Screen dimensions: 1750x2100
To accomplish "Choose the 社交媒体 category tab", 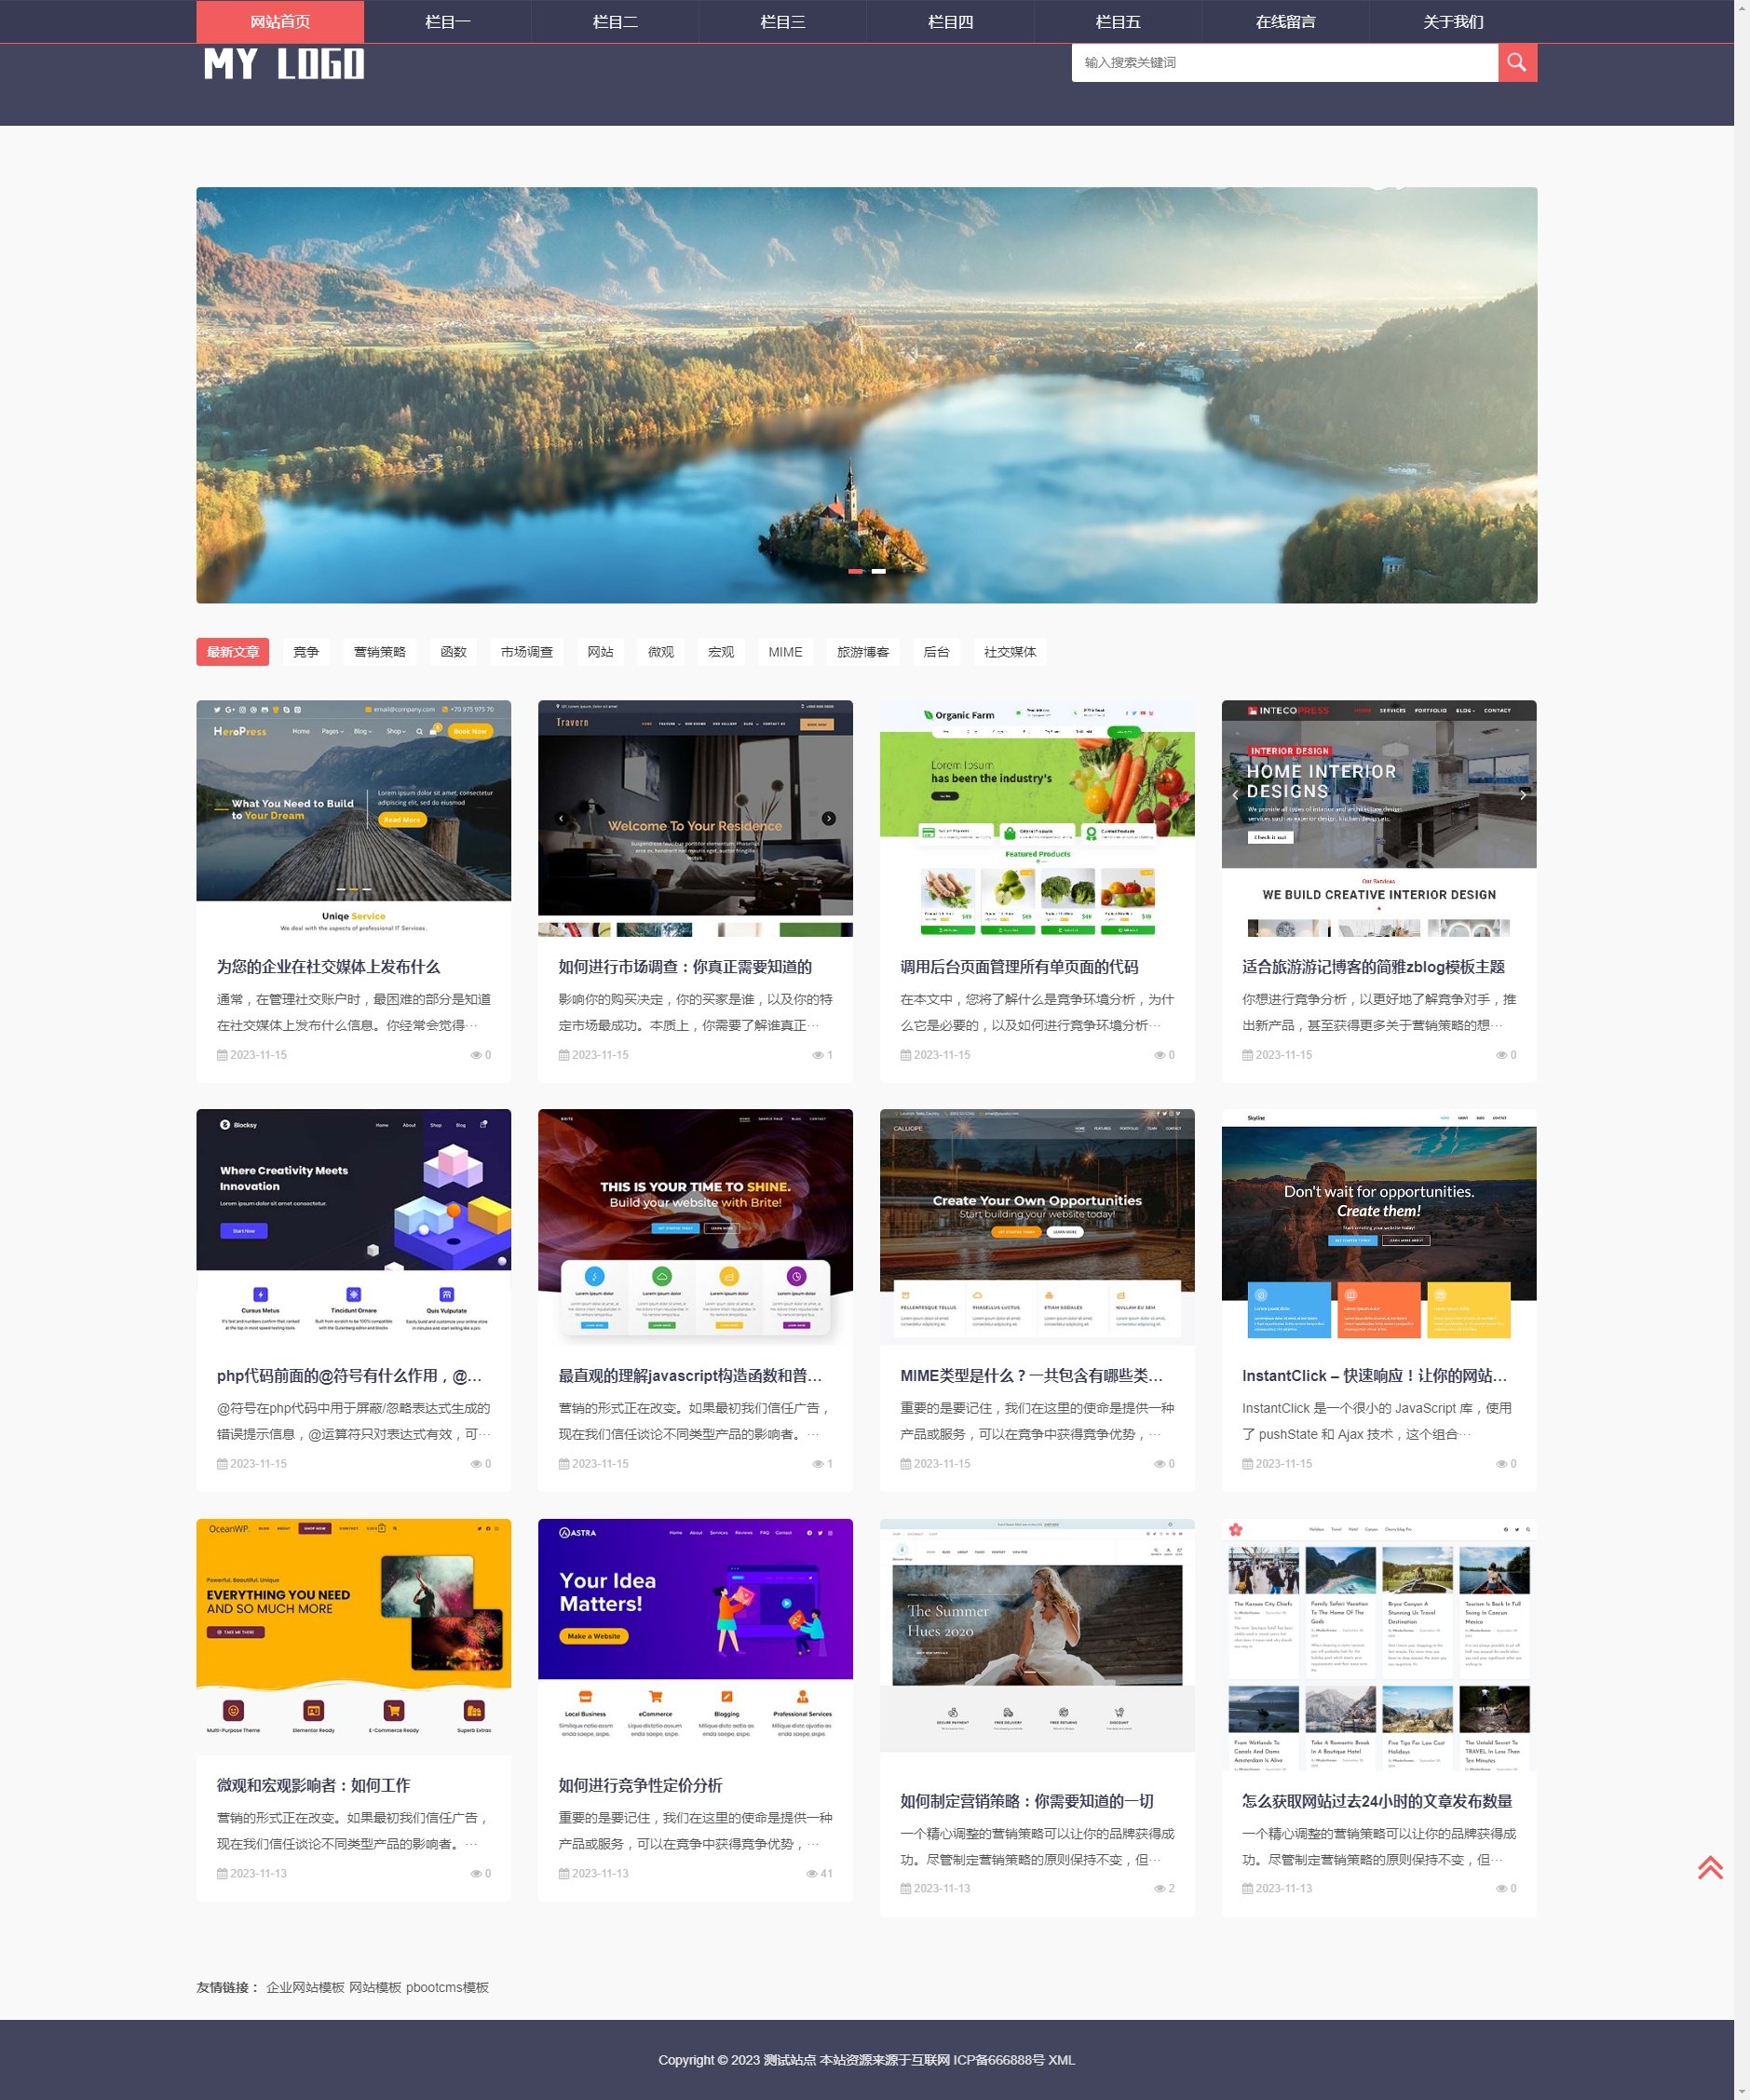I will (x=1009, y=652).
